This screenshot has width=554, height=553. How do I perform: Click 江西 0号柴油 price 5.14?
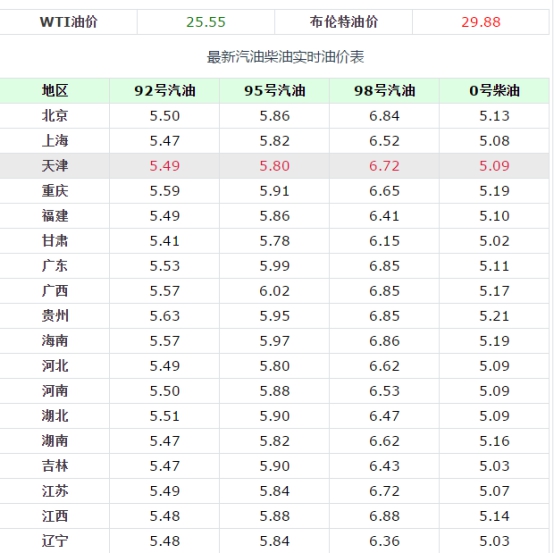tap(494, 516)
